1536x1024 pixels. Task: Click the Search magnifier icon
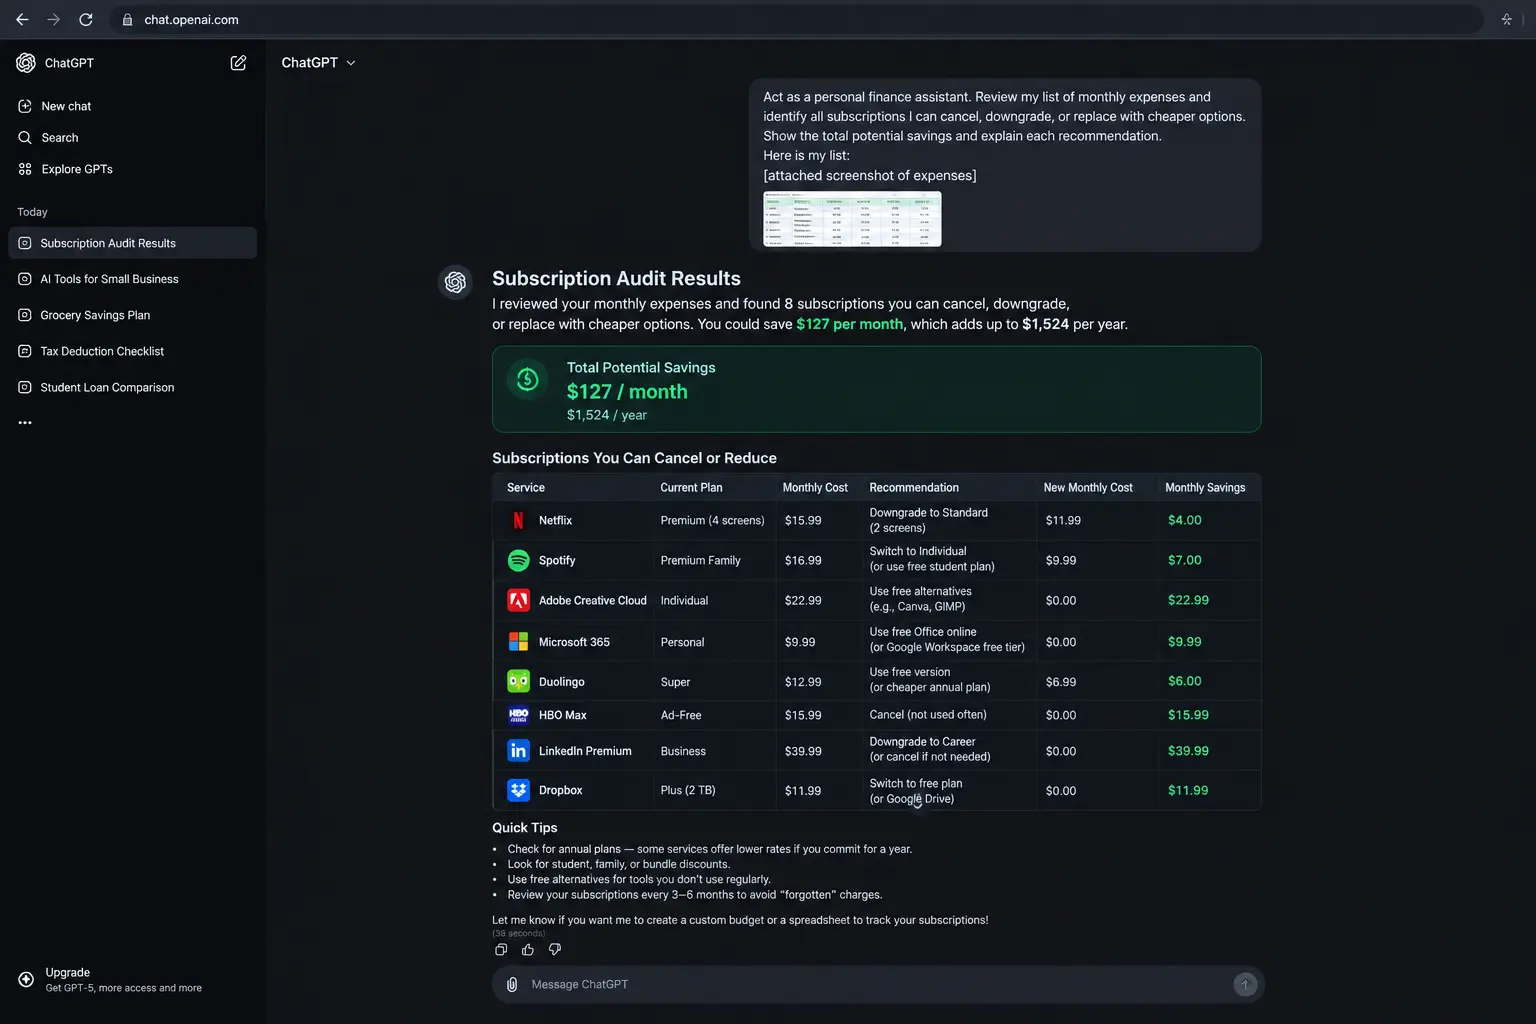[25, 138]
